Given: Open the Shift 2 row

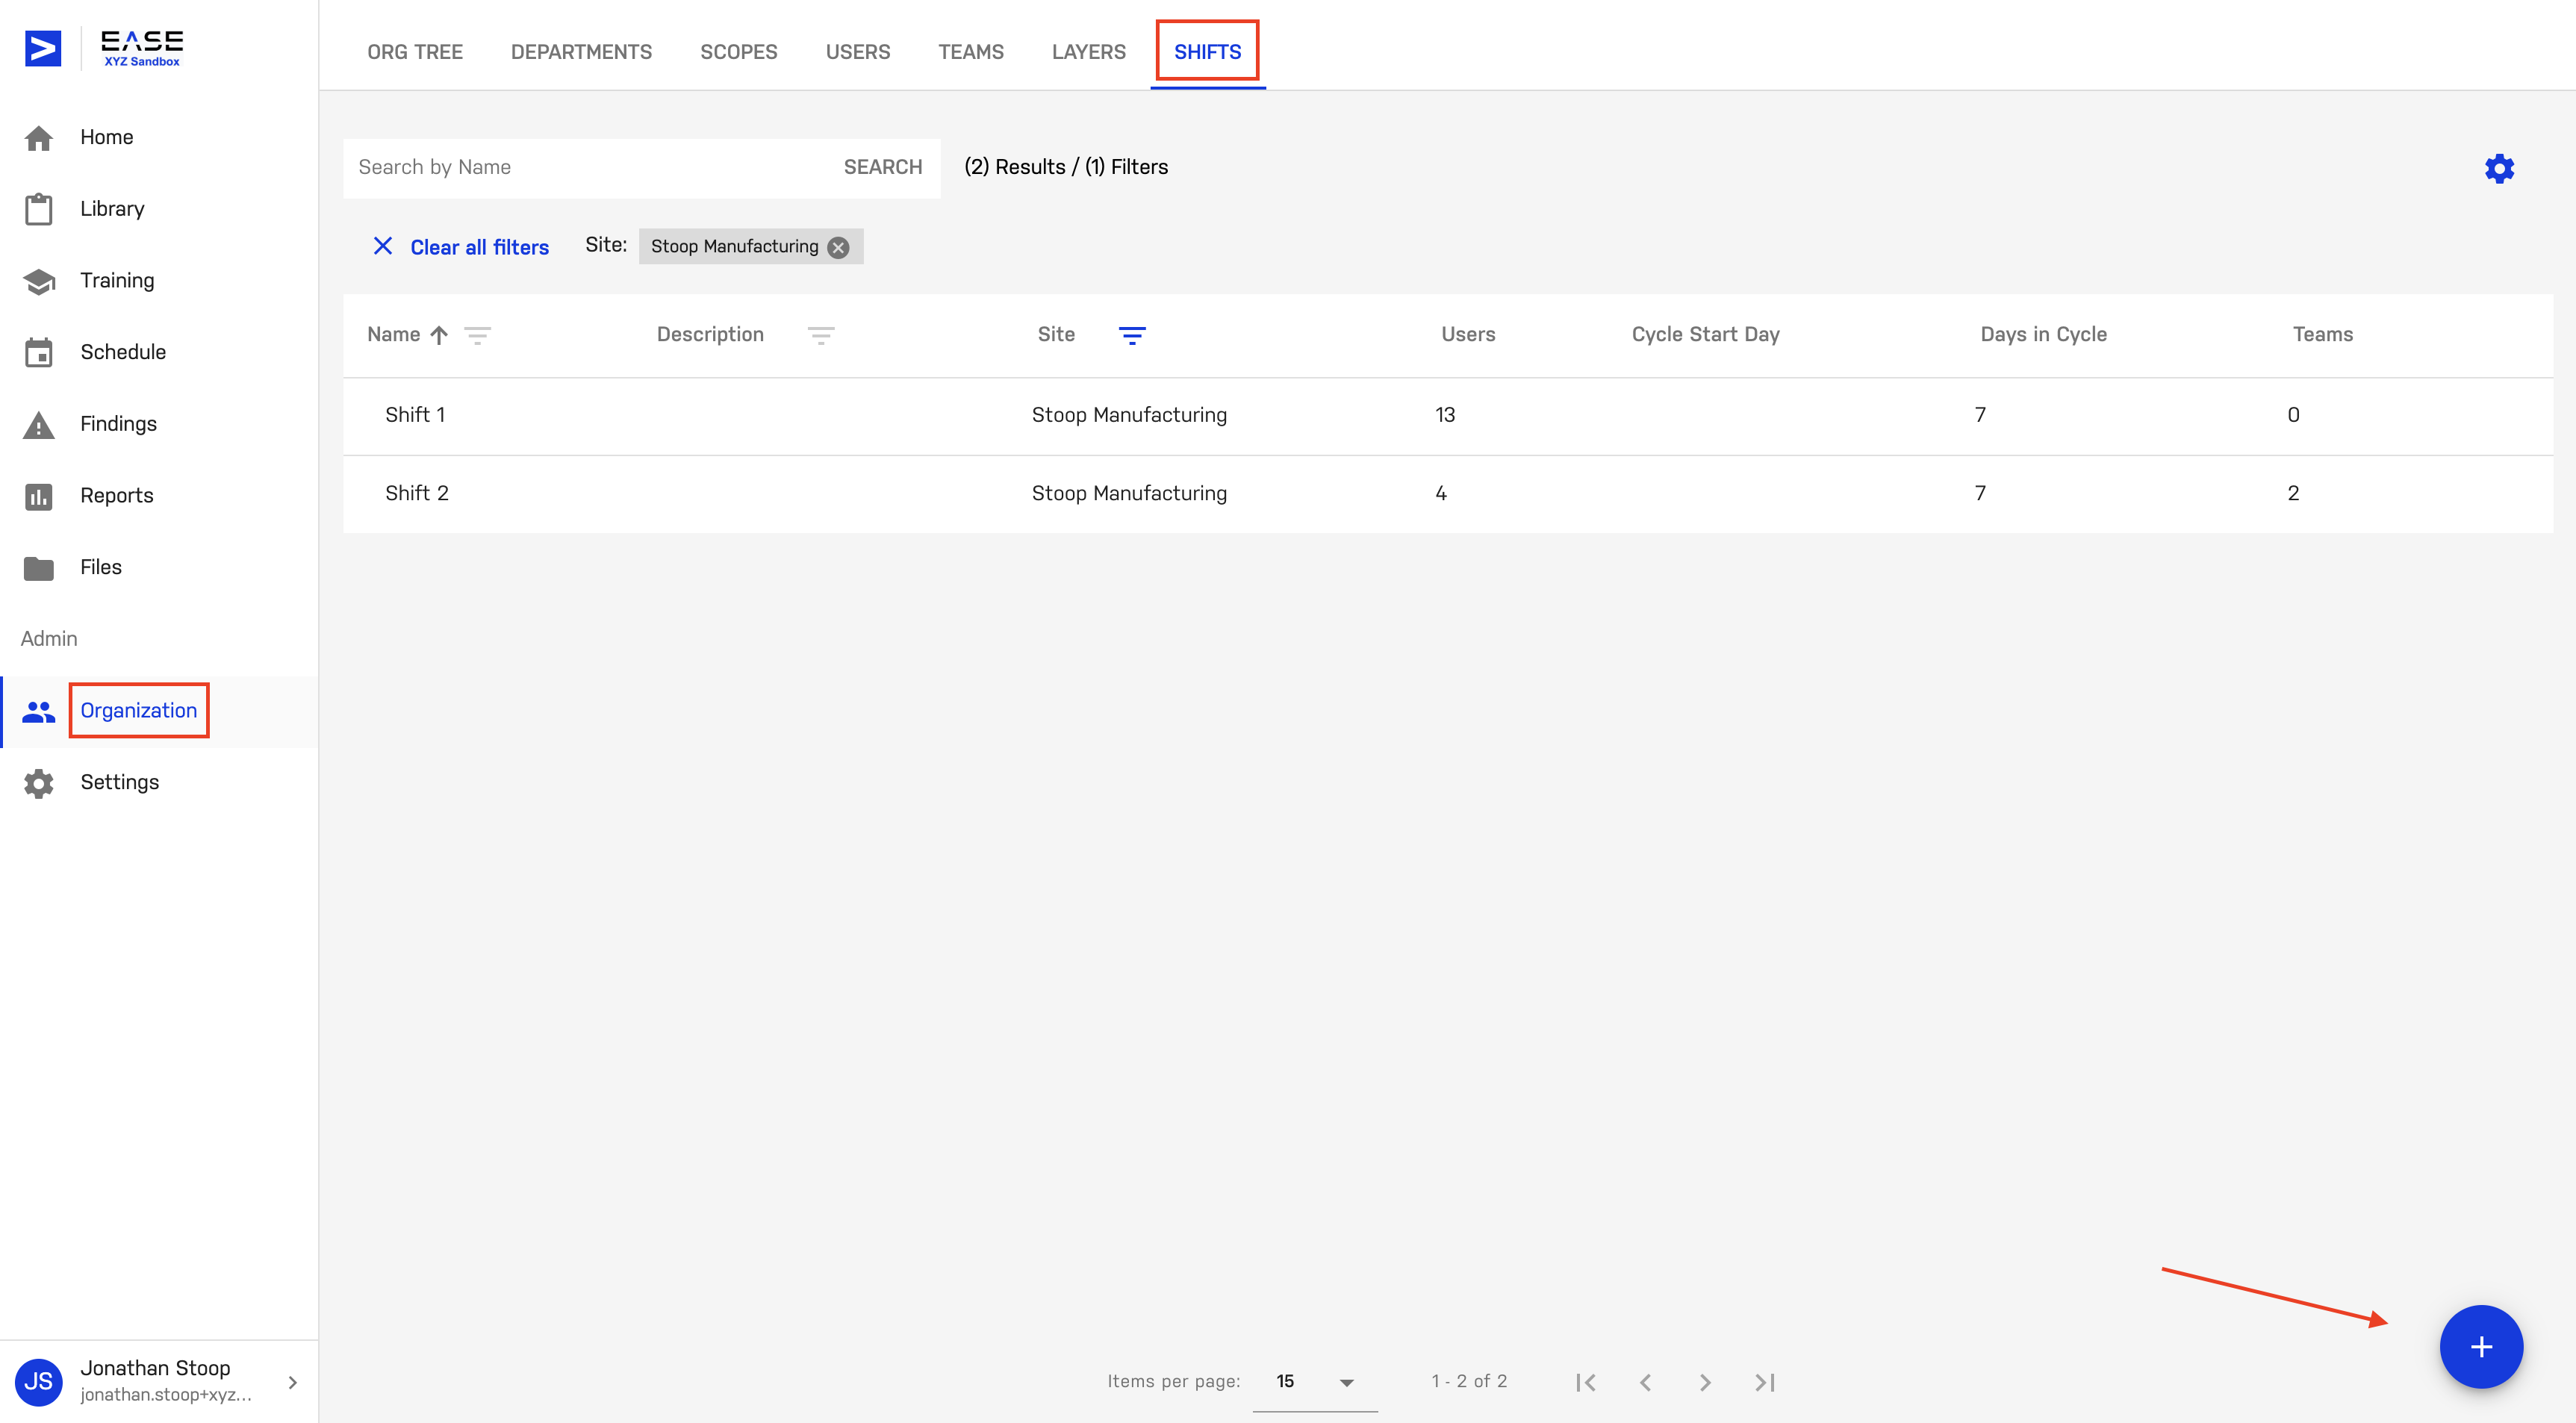Looking at the screenshot, I should coord(1447,494).
